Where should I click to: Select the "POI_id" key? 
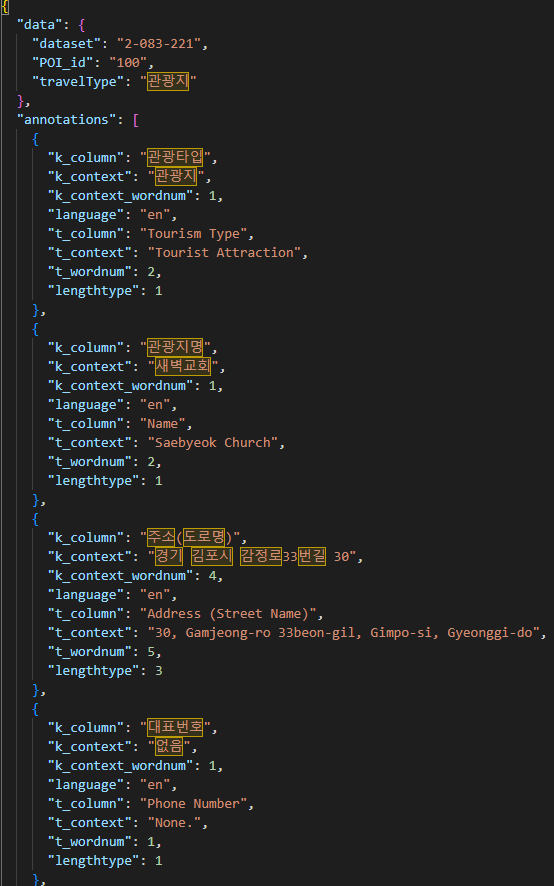pyautogui.click(x=62, y=62)
